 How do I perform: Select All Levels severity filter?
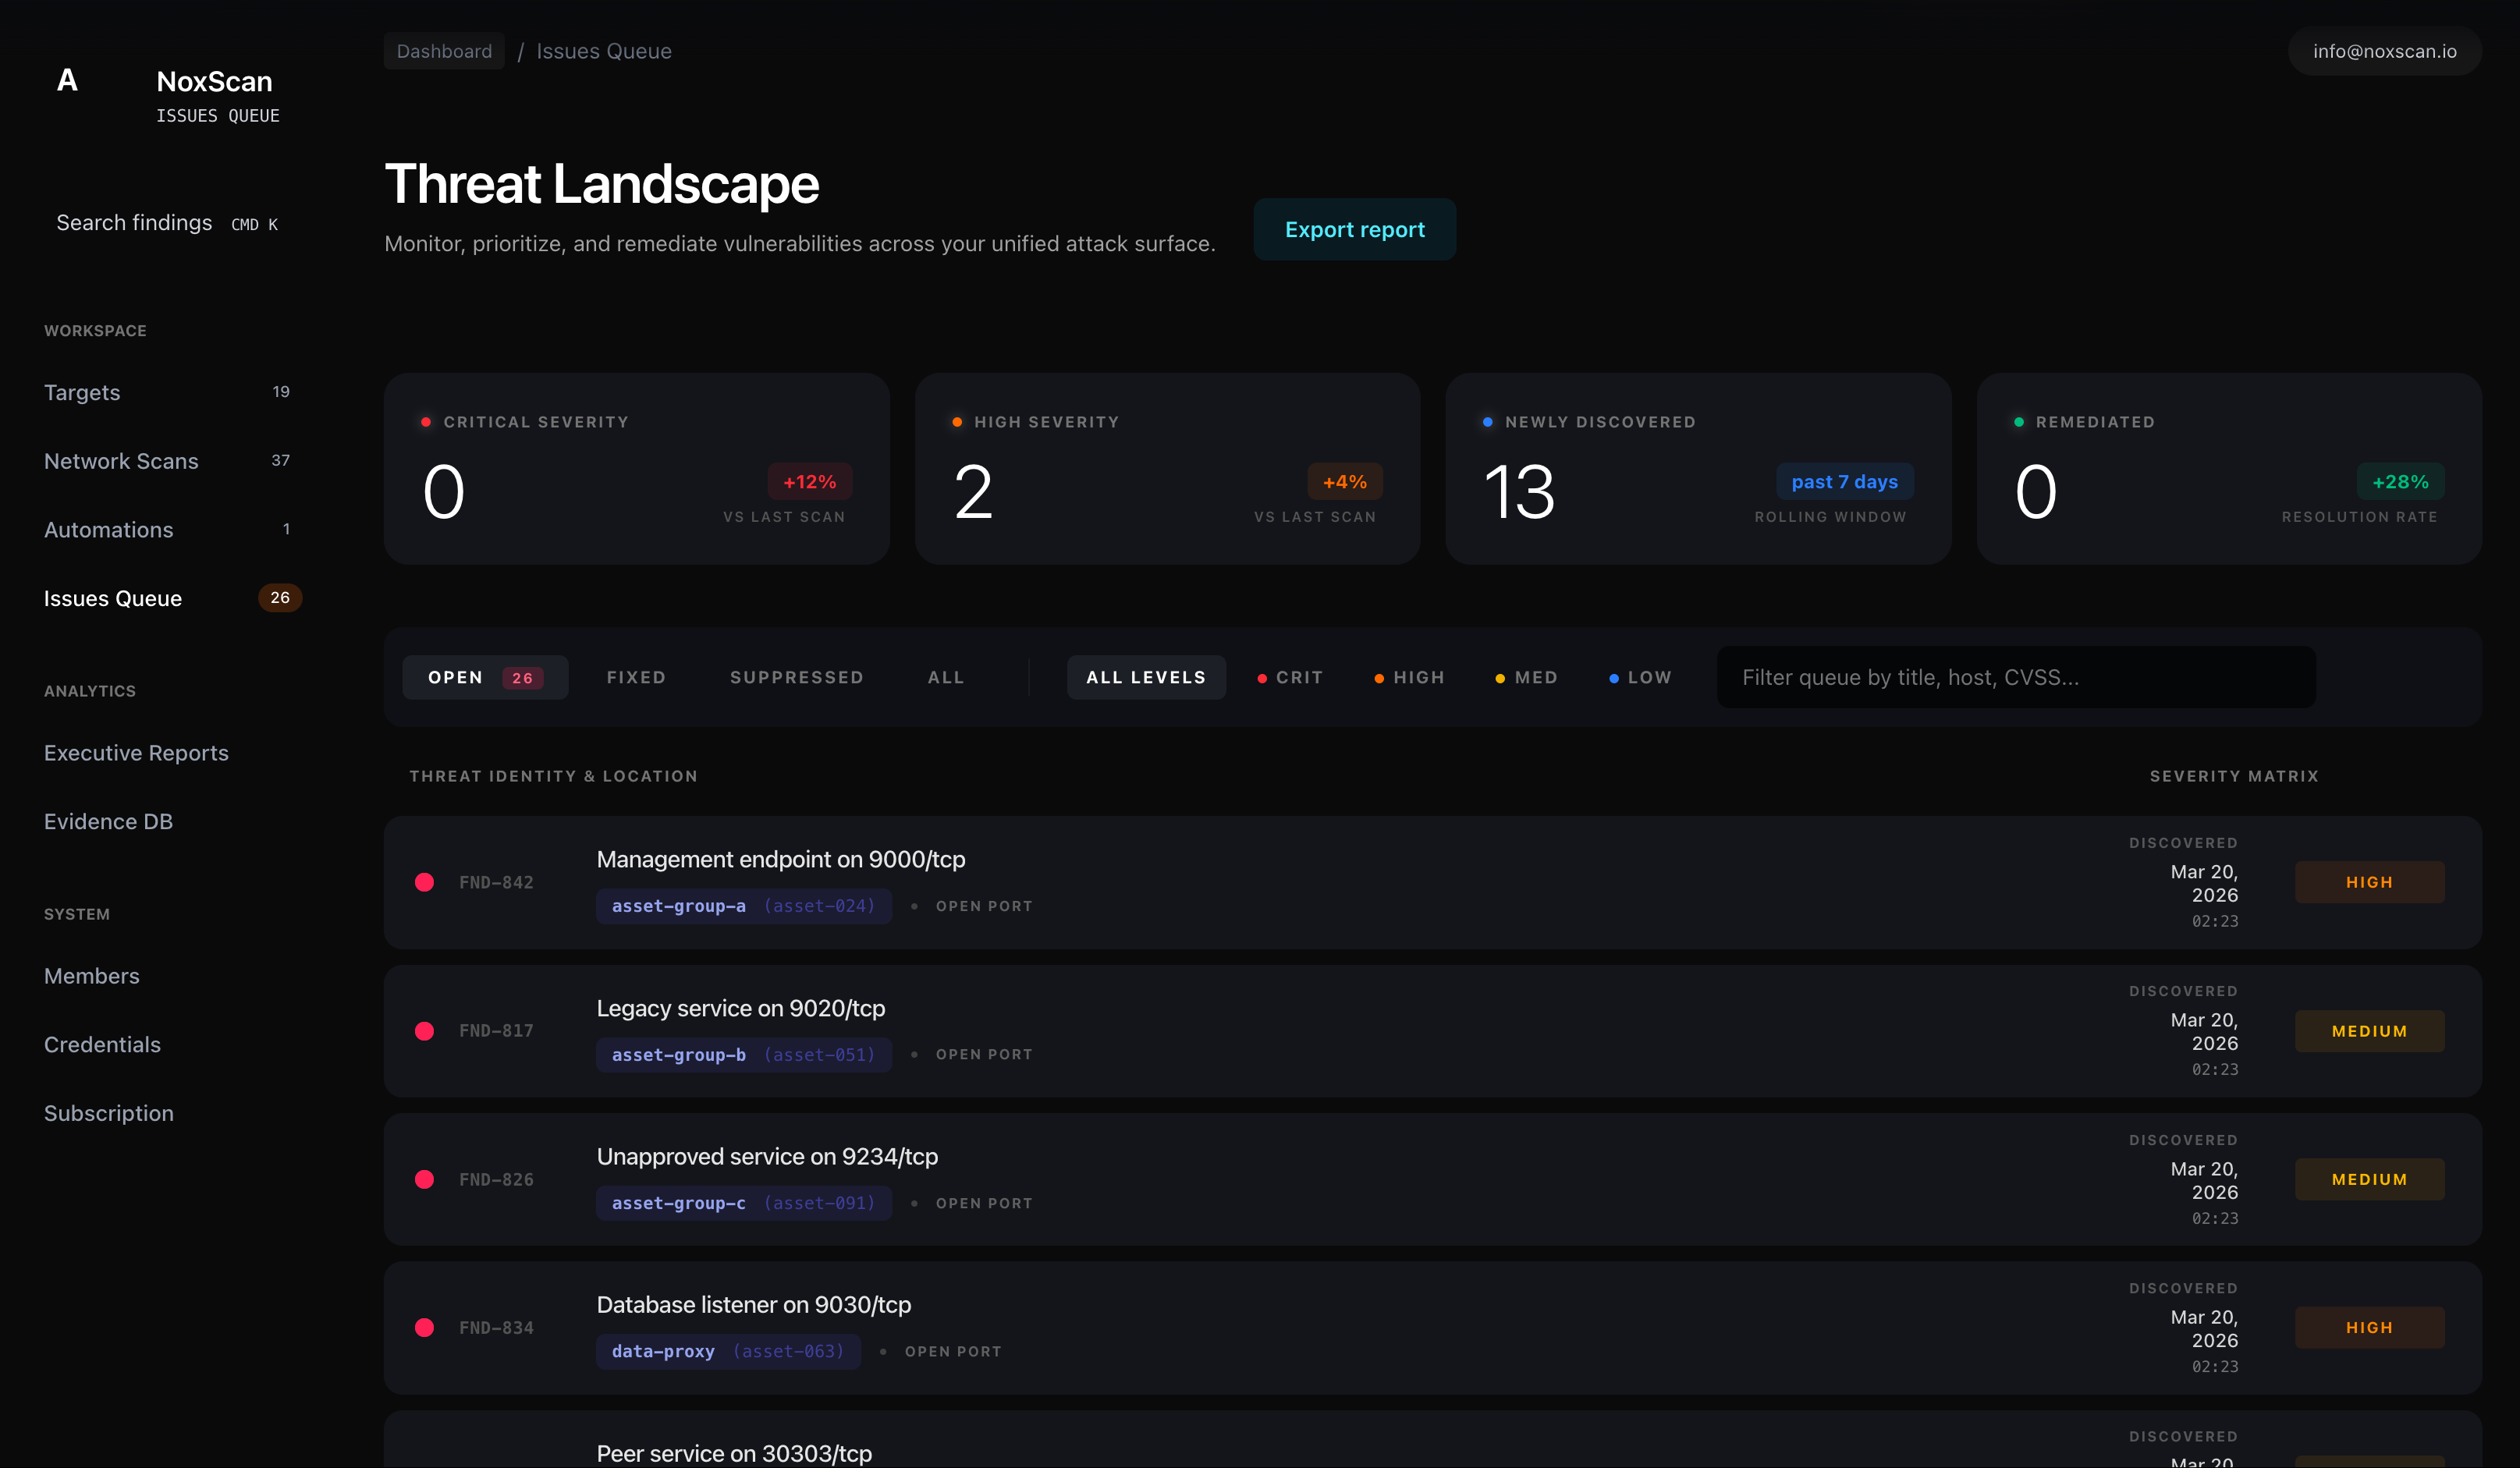pyautogui.click(x=1146, y=677)
